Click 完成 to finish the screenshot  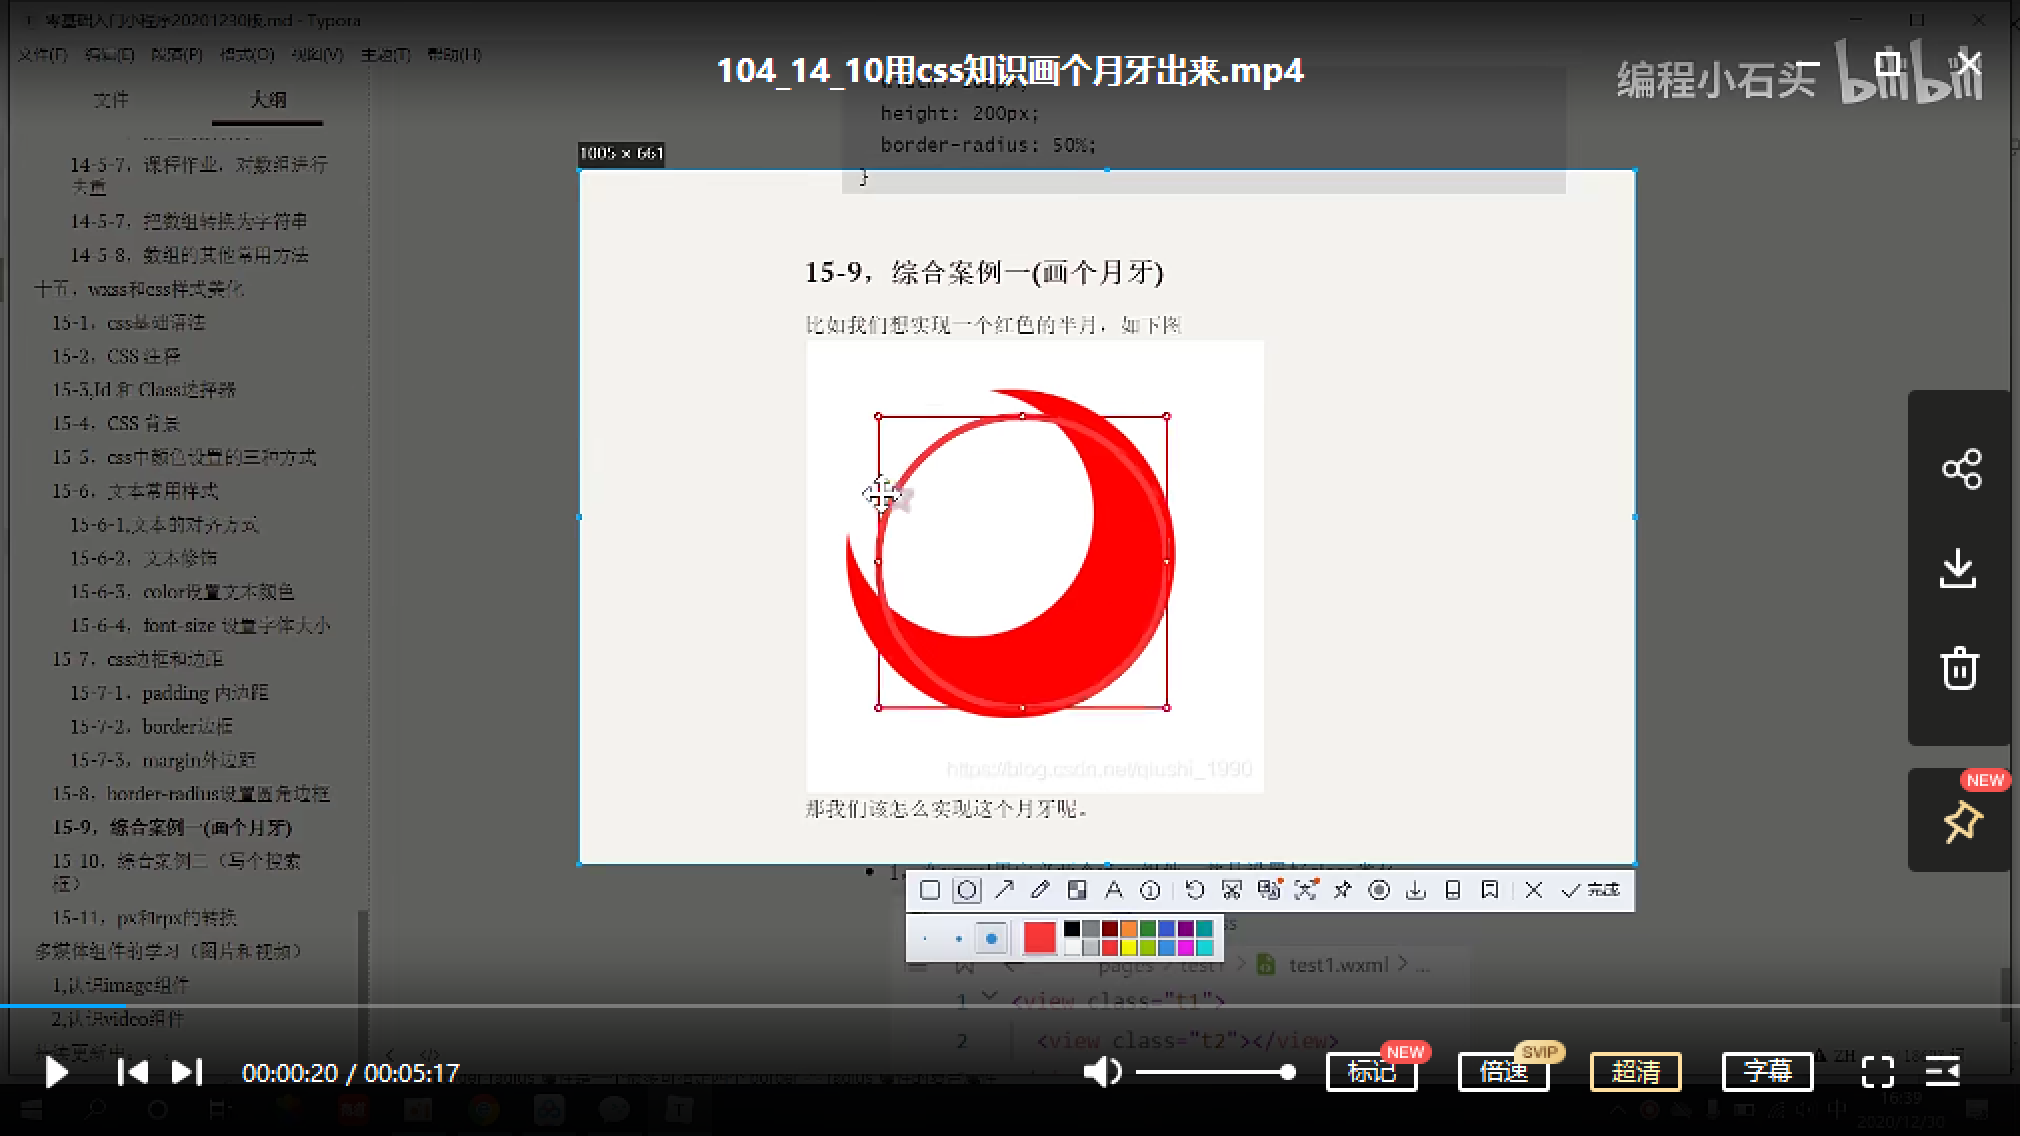[x=1591, y=890]
